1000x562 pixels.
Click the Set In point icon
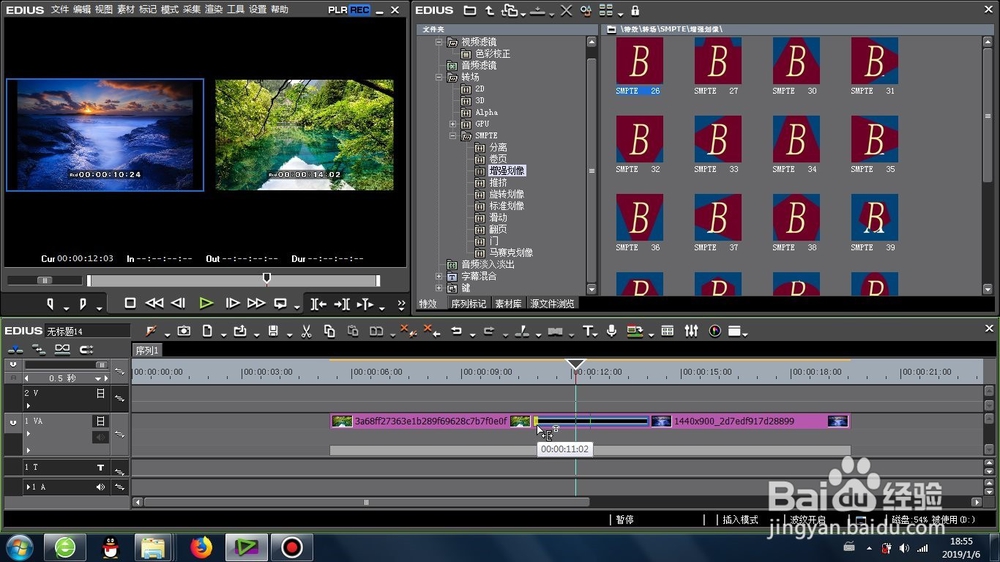coord(50,304)
